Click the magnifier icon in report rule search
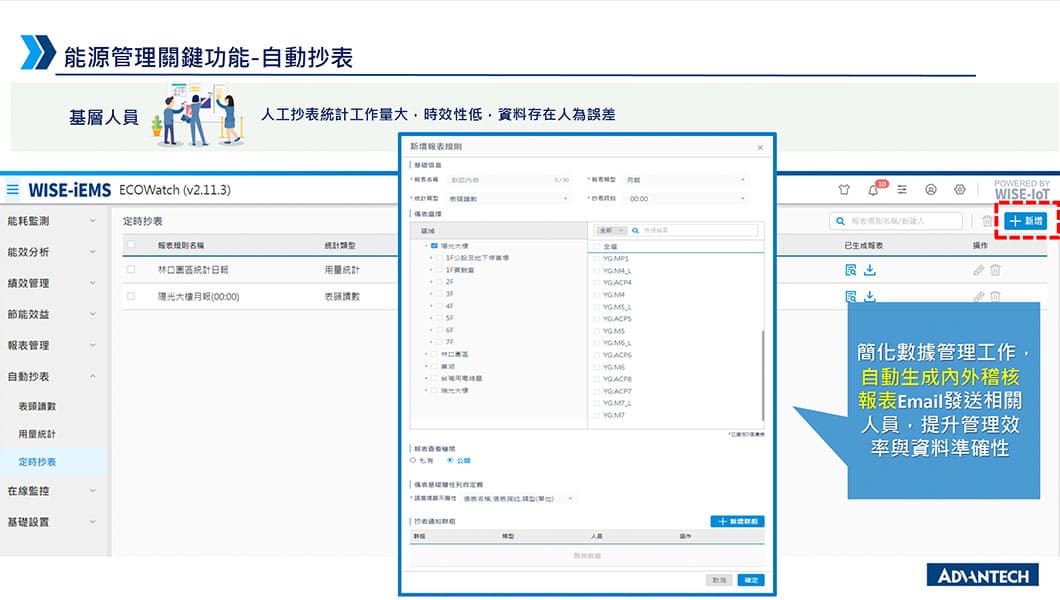 [840, 221]
